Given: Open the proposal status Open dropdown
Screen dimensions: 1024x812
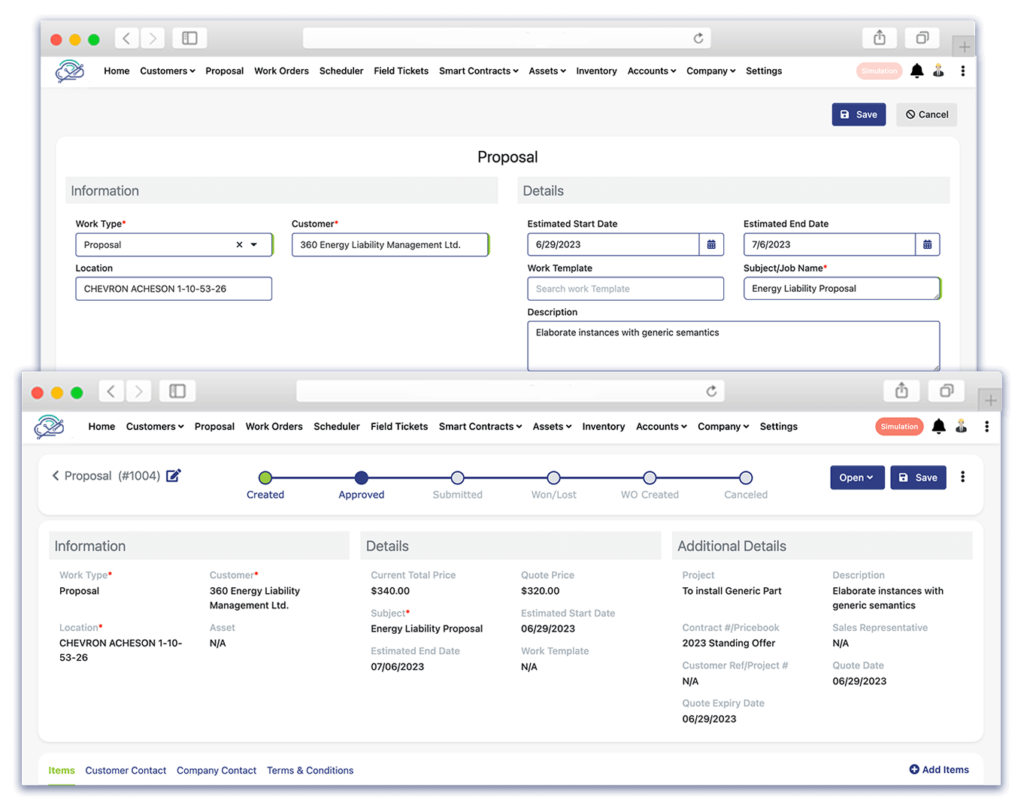Looking at the screenshot, I should 856,477.
